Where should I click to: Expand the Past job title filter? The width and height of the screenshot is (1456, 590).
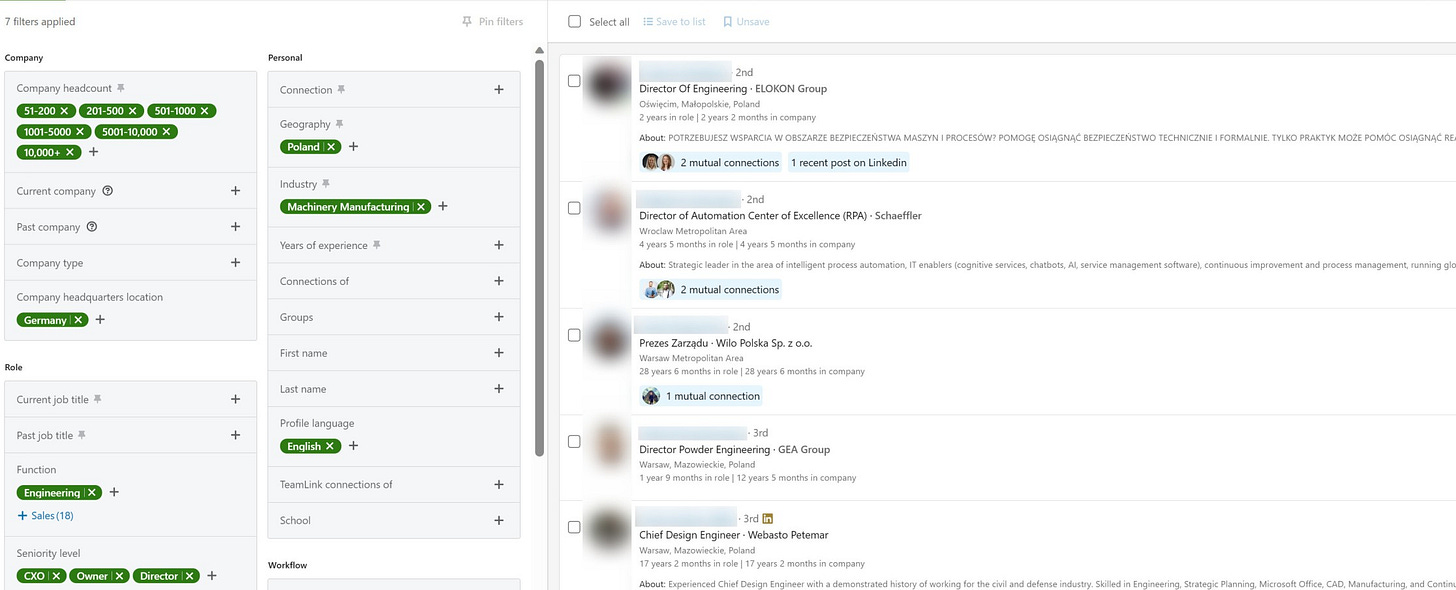pos(236,435)
